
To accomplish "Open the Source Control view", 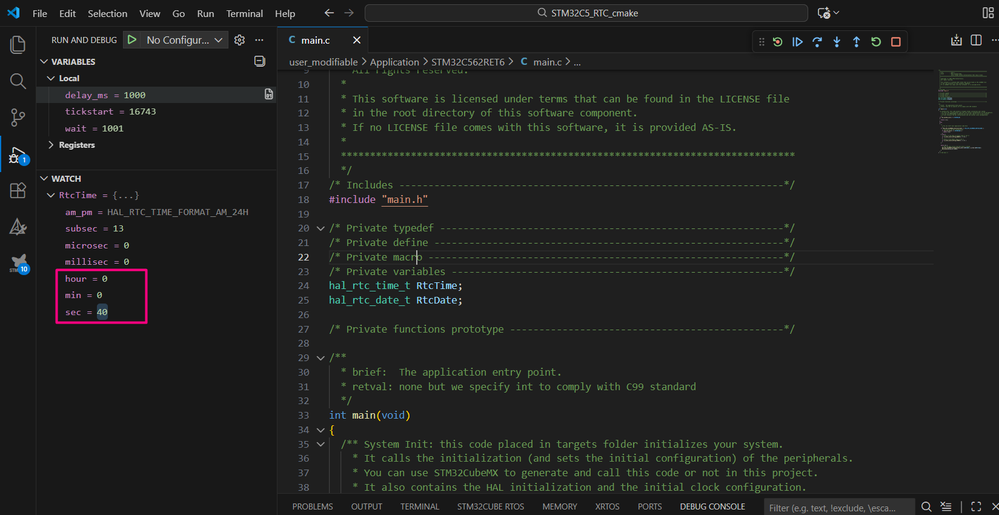I will point(17,117).
